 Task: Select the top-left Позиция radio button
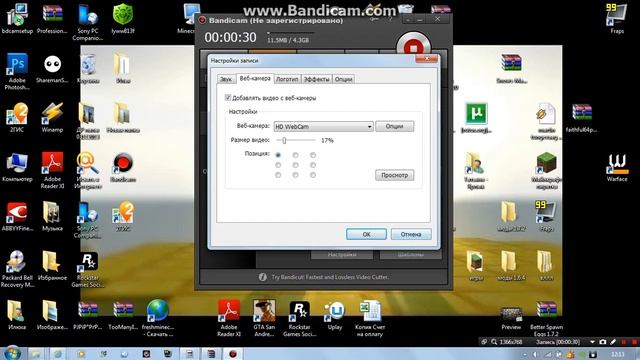click(278, 155)
